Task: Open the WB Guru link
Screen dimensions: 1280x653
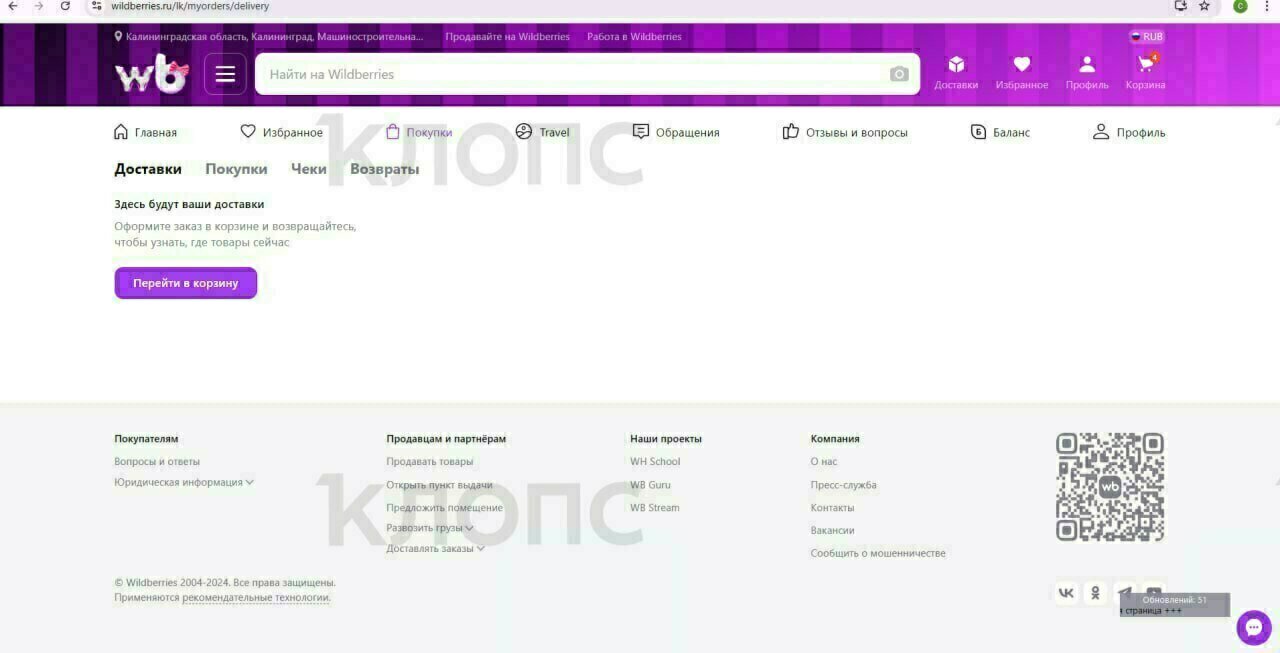Action: point(650,485)
